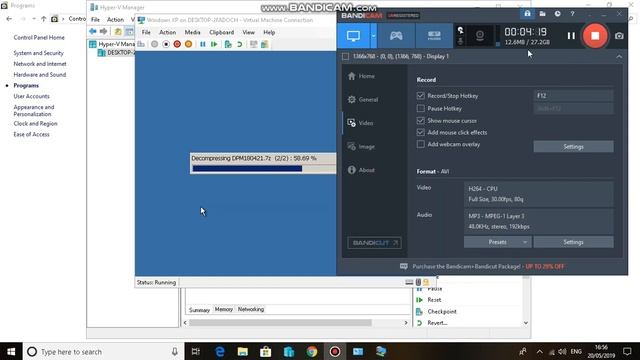The height and width of the screenshot is (360, 640).
Task: Click the green Reset icon in VM toolbar
Action: click(x=214, y=44)
